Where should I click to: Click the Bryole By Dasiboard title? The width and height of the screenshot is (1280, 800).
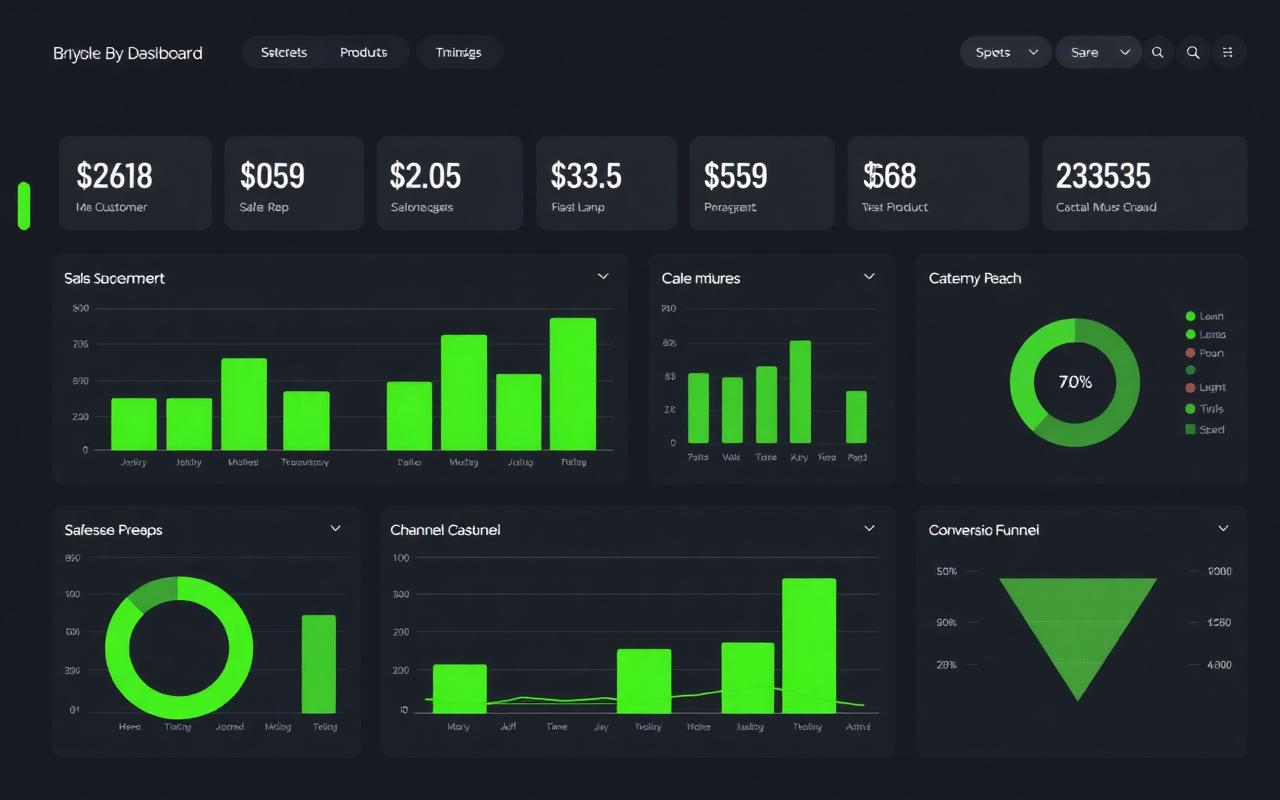click(128, 53)
